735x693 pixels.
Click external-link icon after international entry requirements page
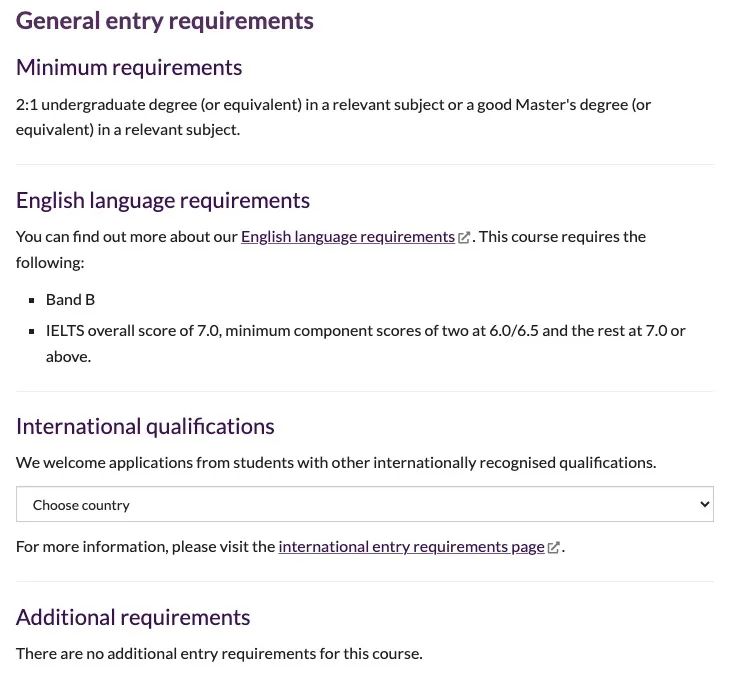pos(553,548)
